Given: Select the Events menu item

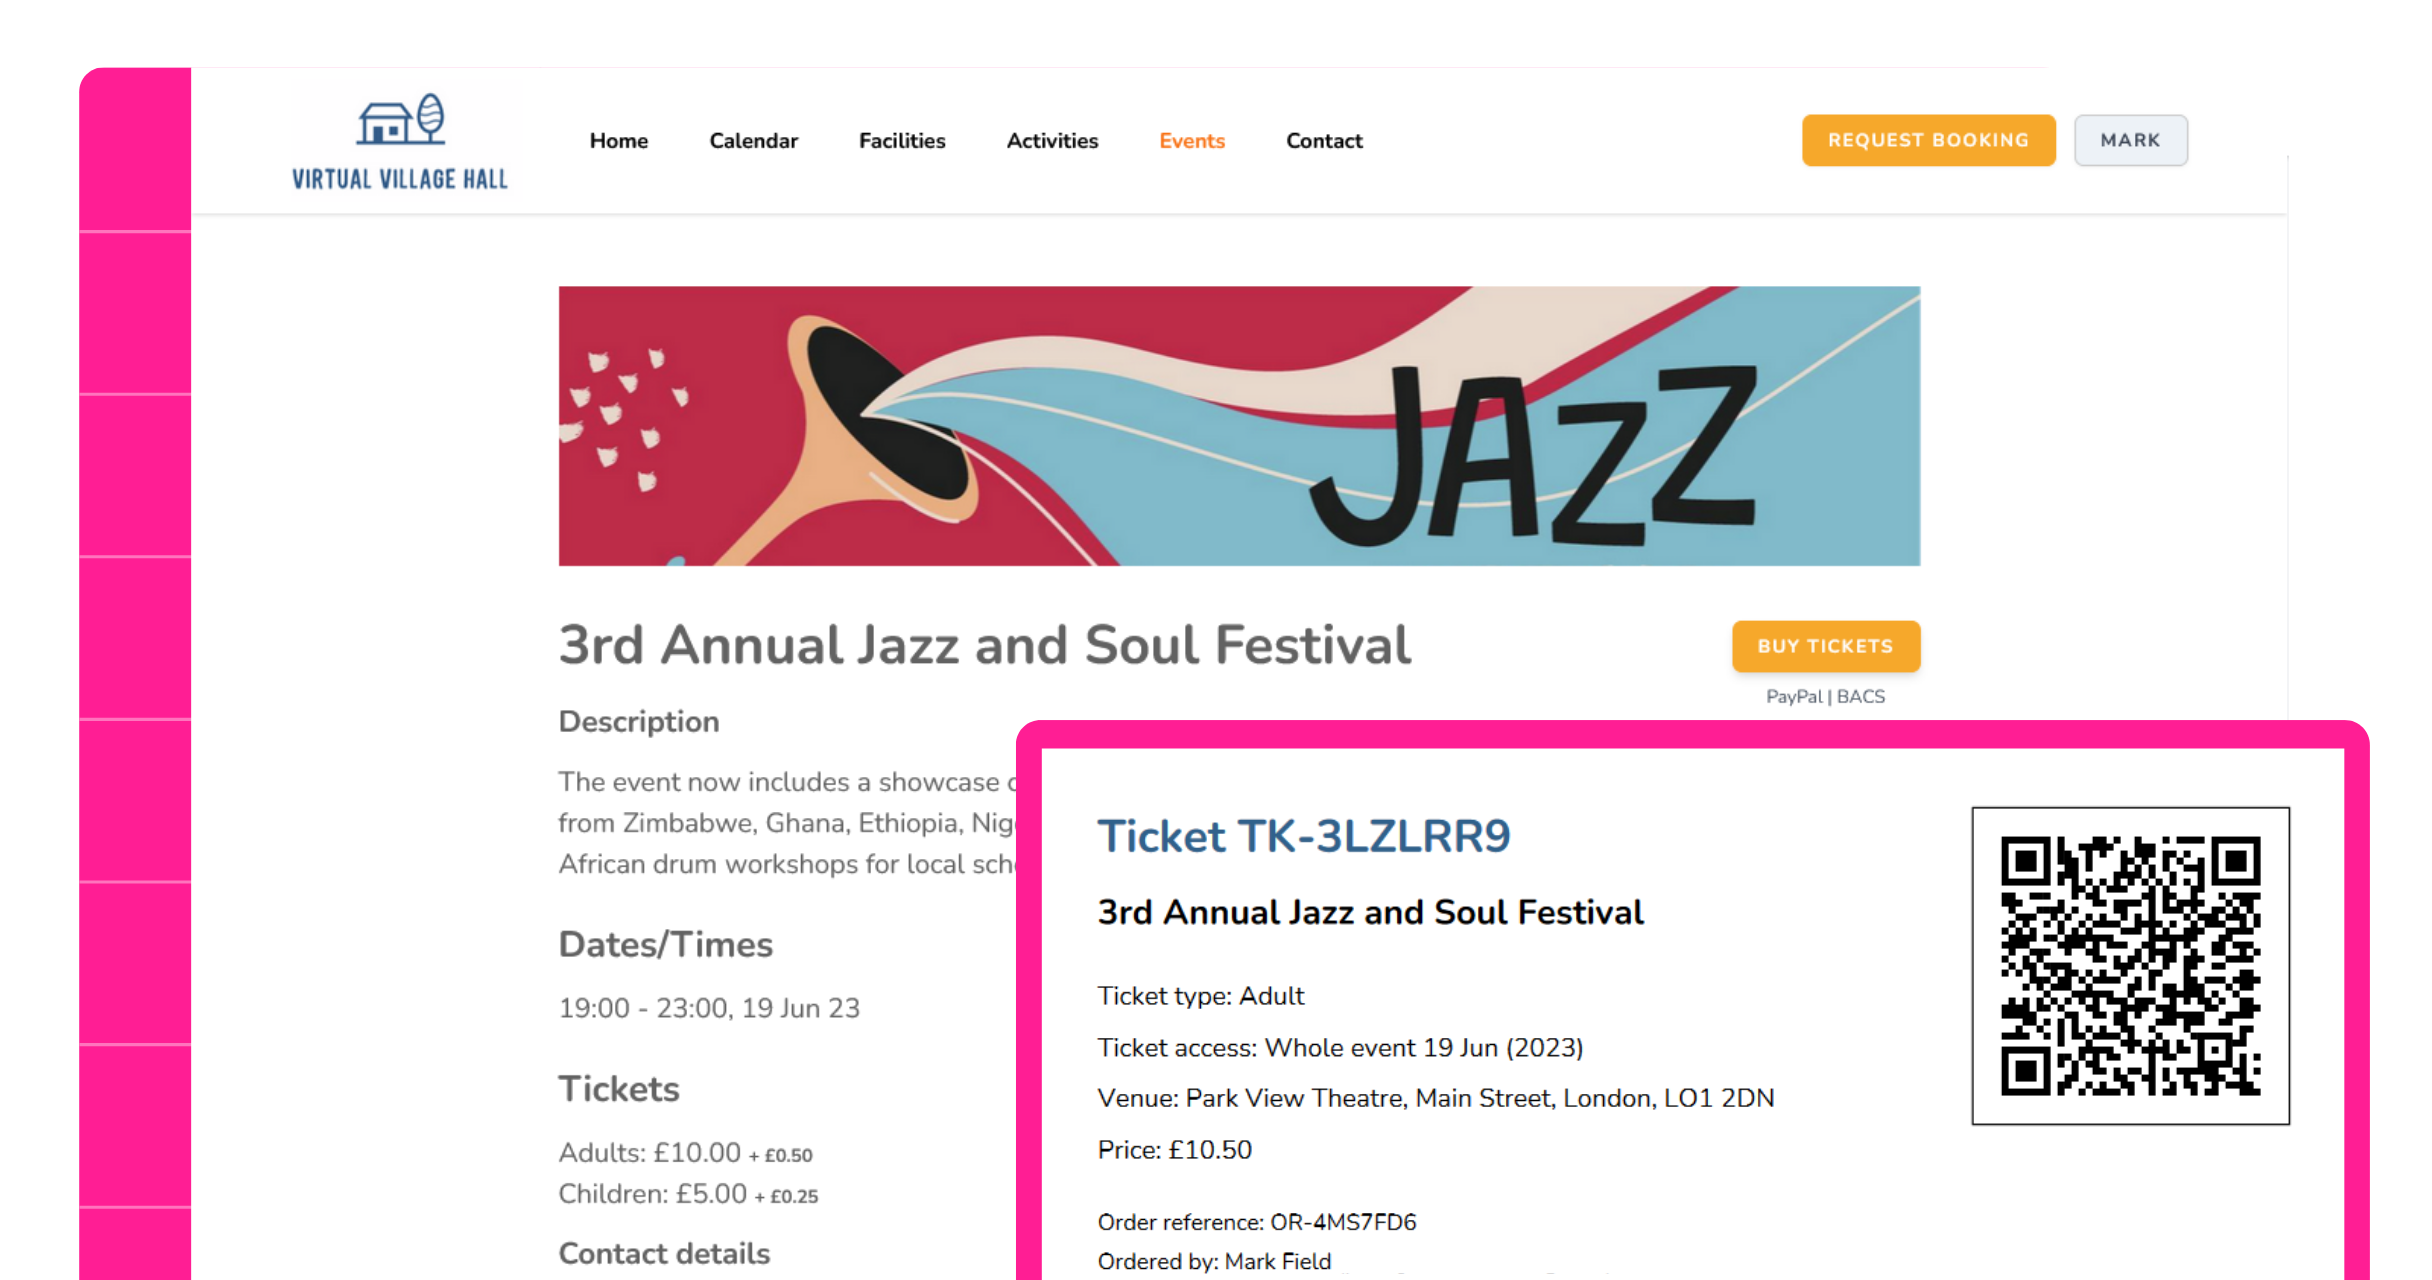Looking at the screenshot, I should [x=1191, y=141].
